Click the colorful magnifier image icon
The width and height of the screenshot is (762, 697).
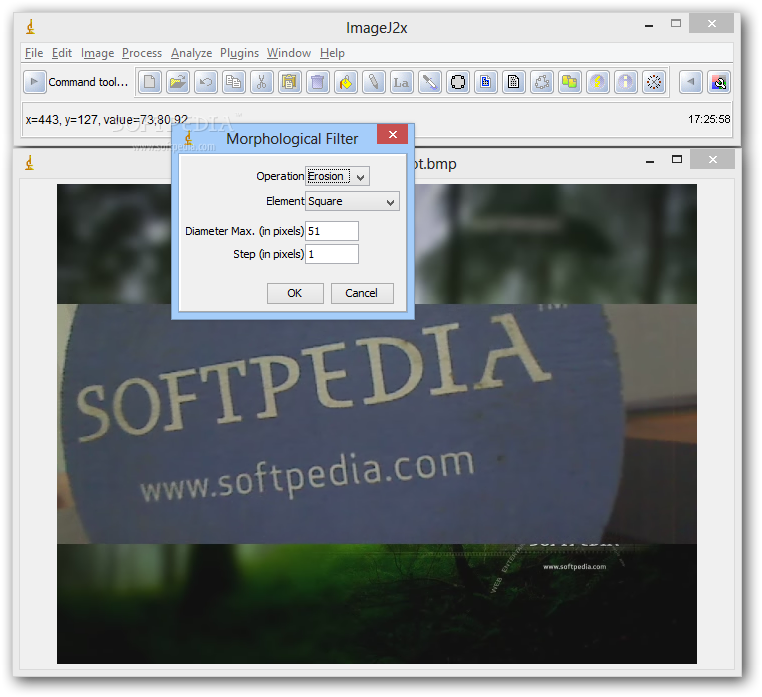pos(719,82)
